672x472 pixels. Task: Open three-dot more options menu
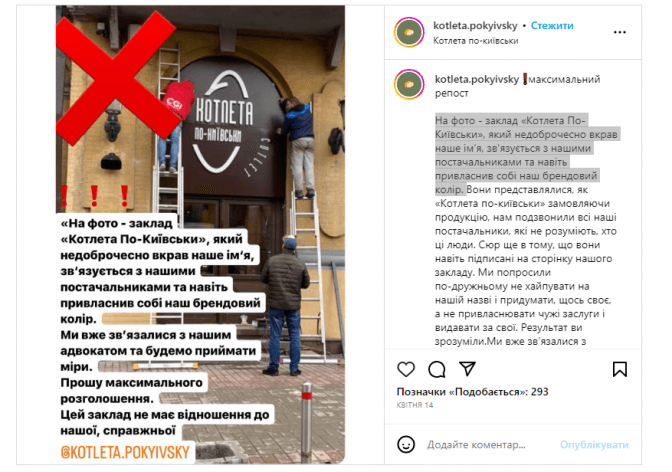[620, 32]
